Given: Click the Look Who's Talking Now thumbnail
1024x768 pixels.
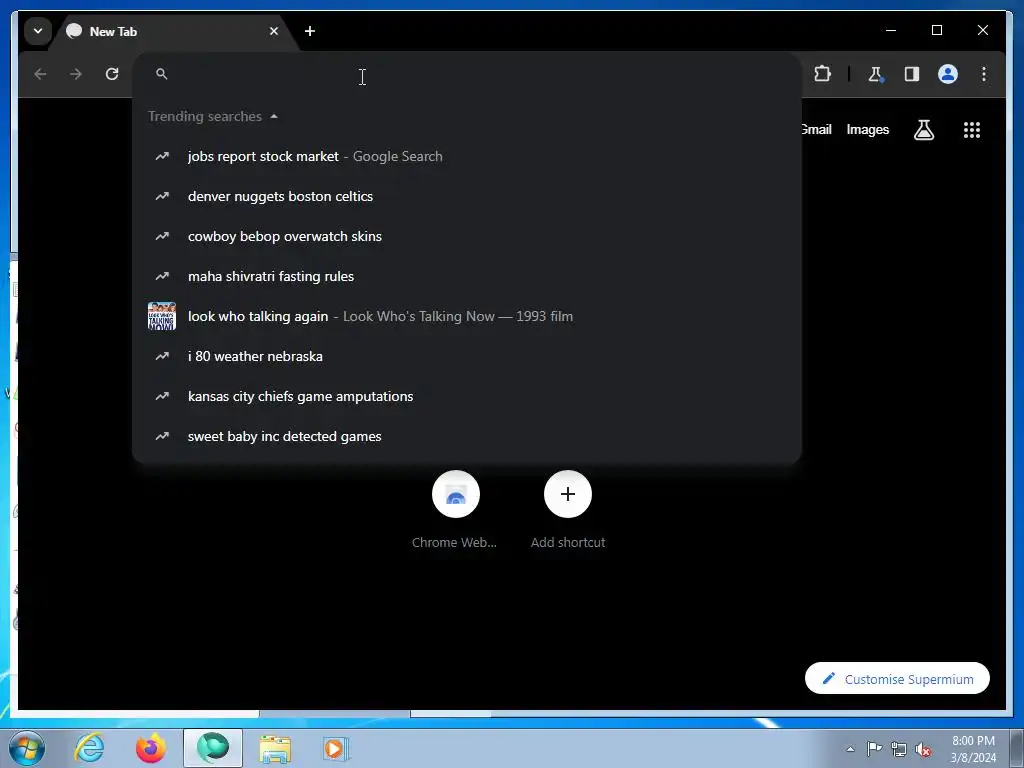Looking at the screenshot, I should 162,316.
